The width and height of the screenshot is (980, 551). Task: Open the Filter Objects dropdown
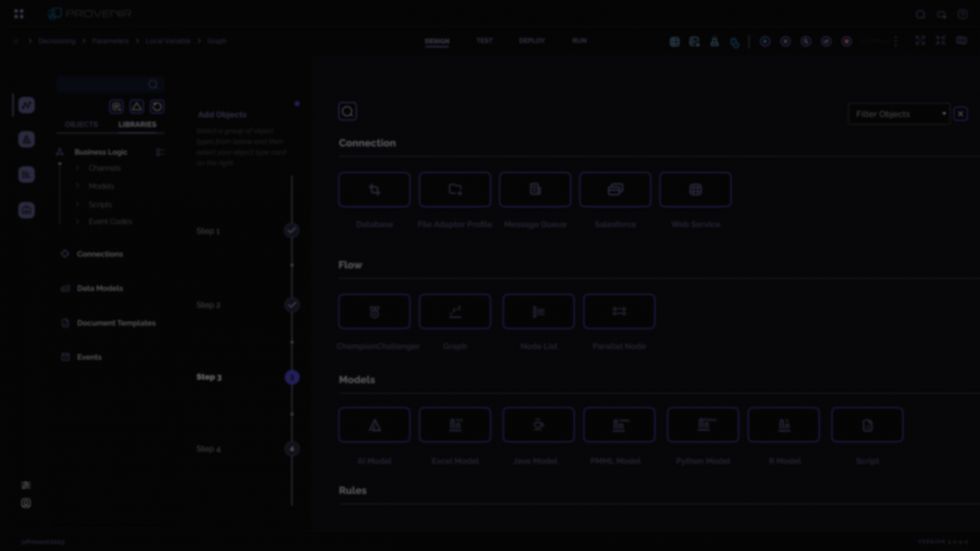899,114
